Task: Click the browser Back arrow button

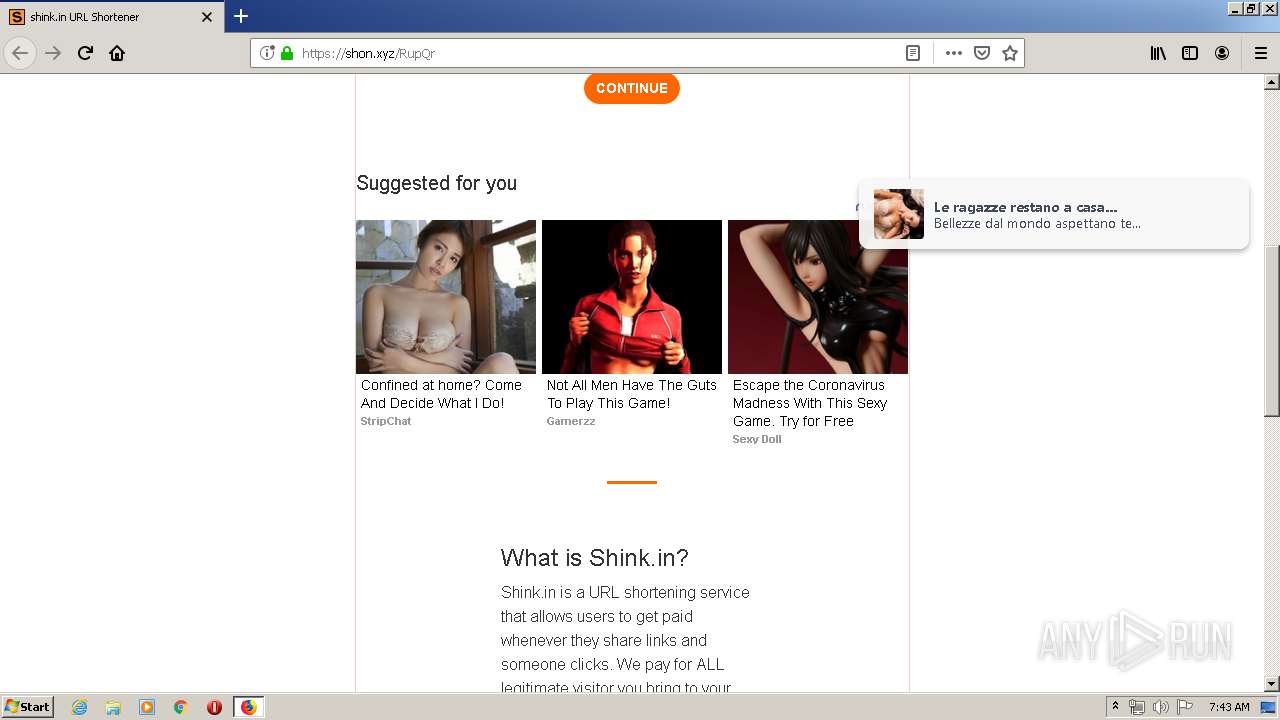Action: point(20,53)
